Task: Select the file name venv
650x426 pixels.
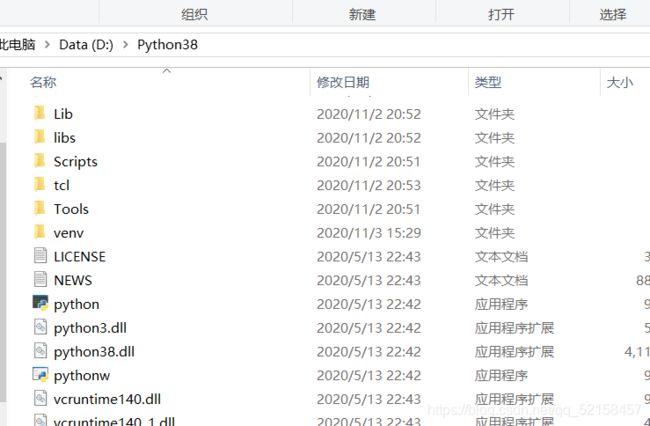Action: click(69, 232)
